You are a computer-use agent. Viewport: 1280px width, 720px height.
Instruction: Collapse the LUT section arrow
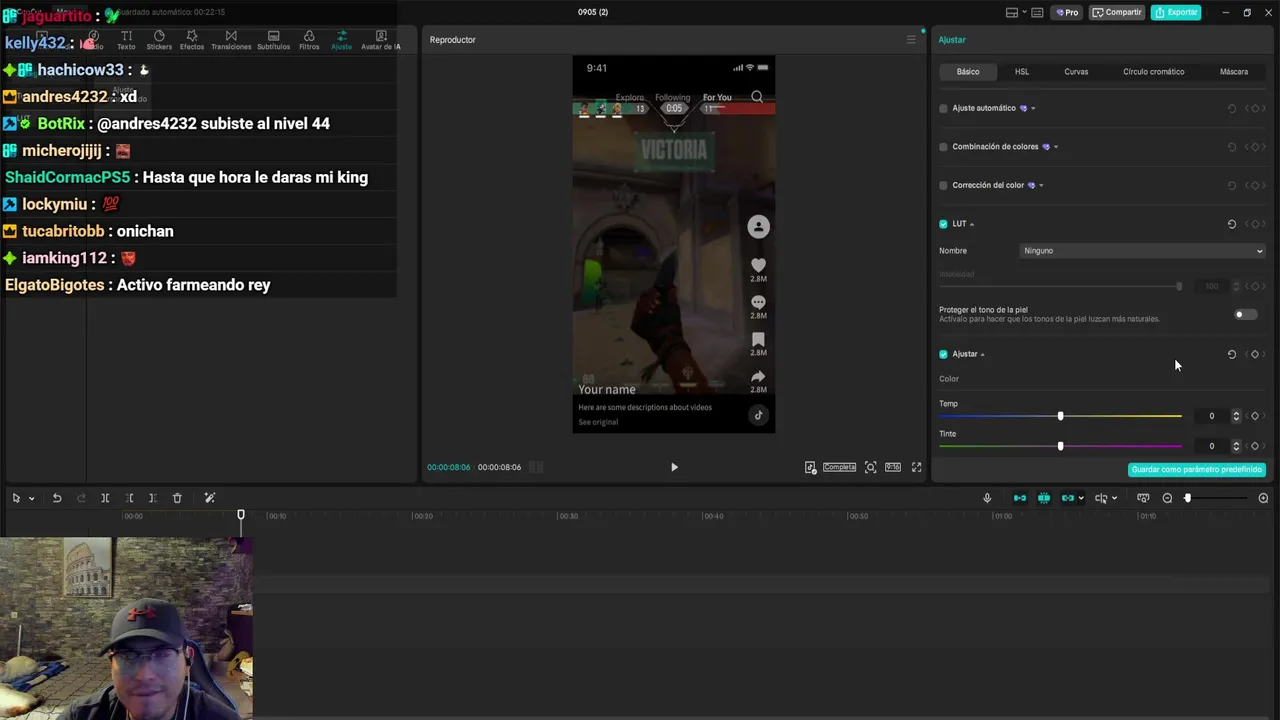pos(972,224)
